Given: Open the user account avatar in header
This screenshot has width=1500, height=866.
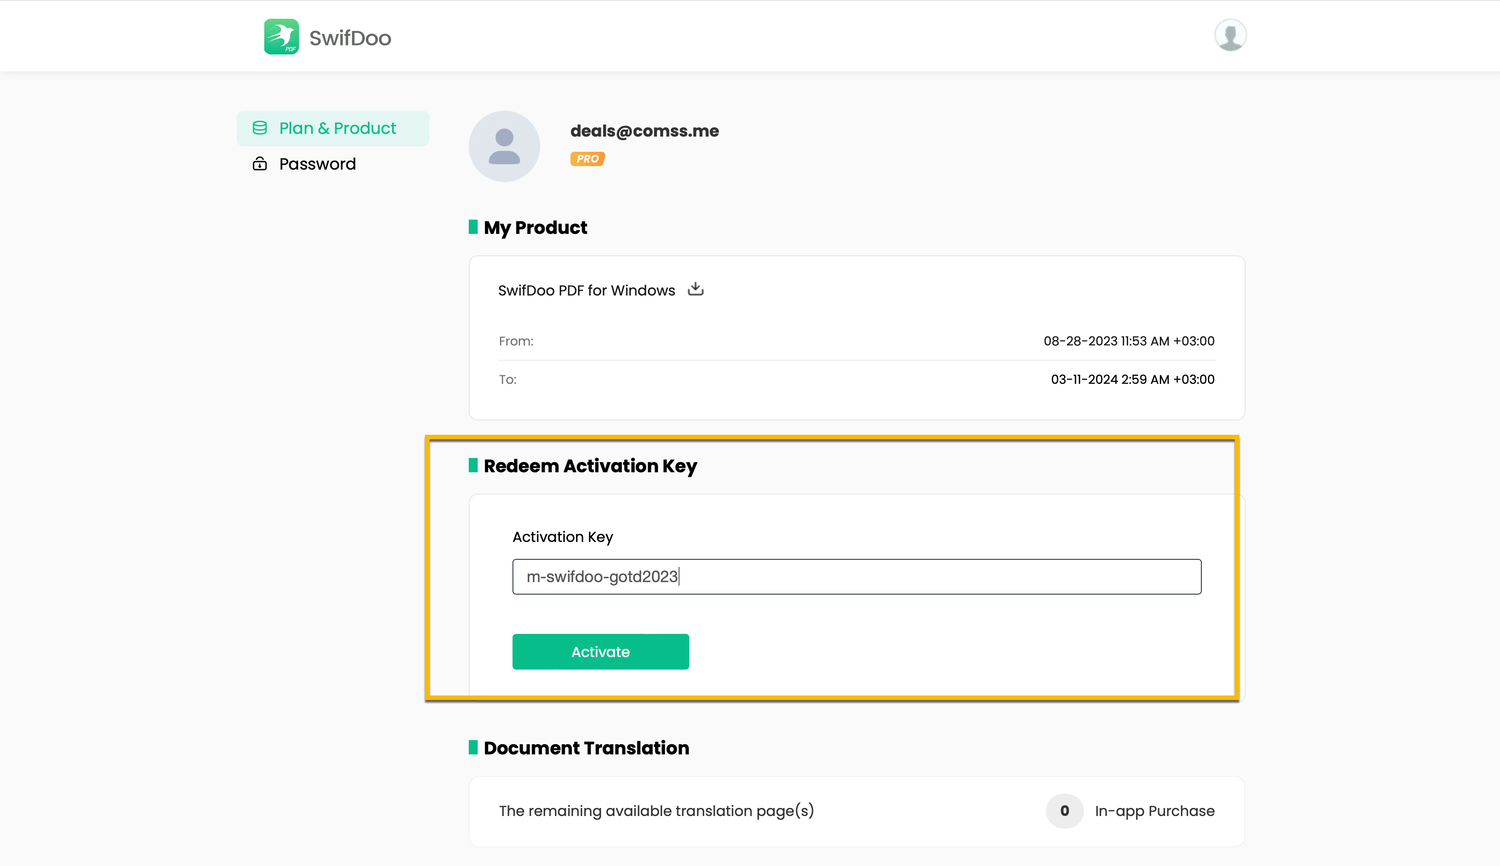Looking at the screenshot, I should (x=1230, y=35).
